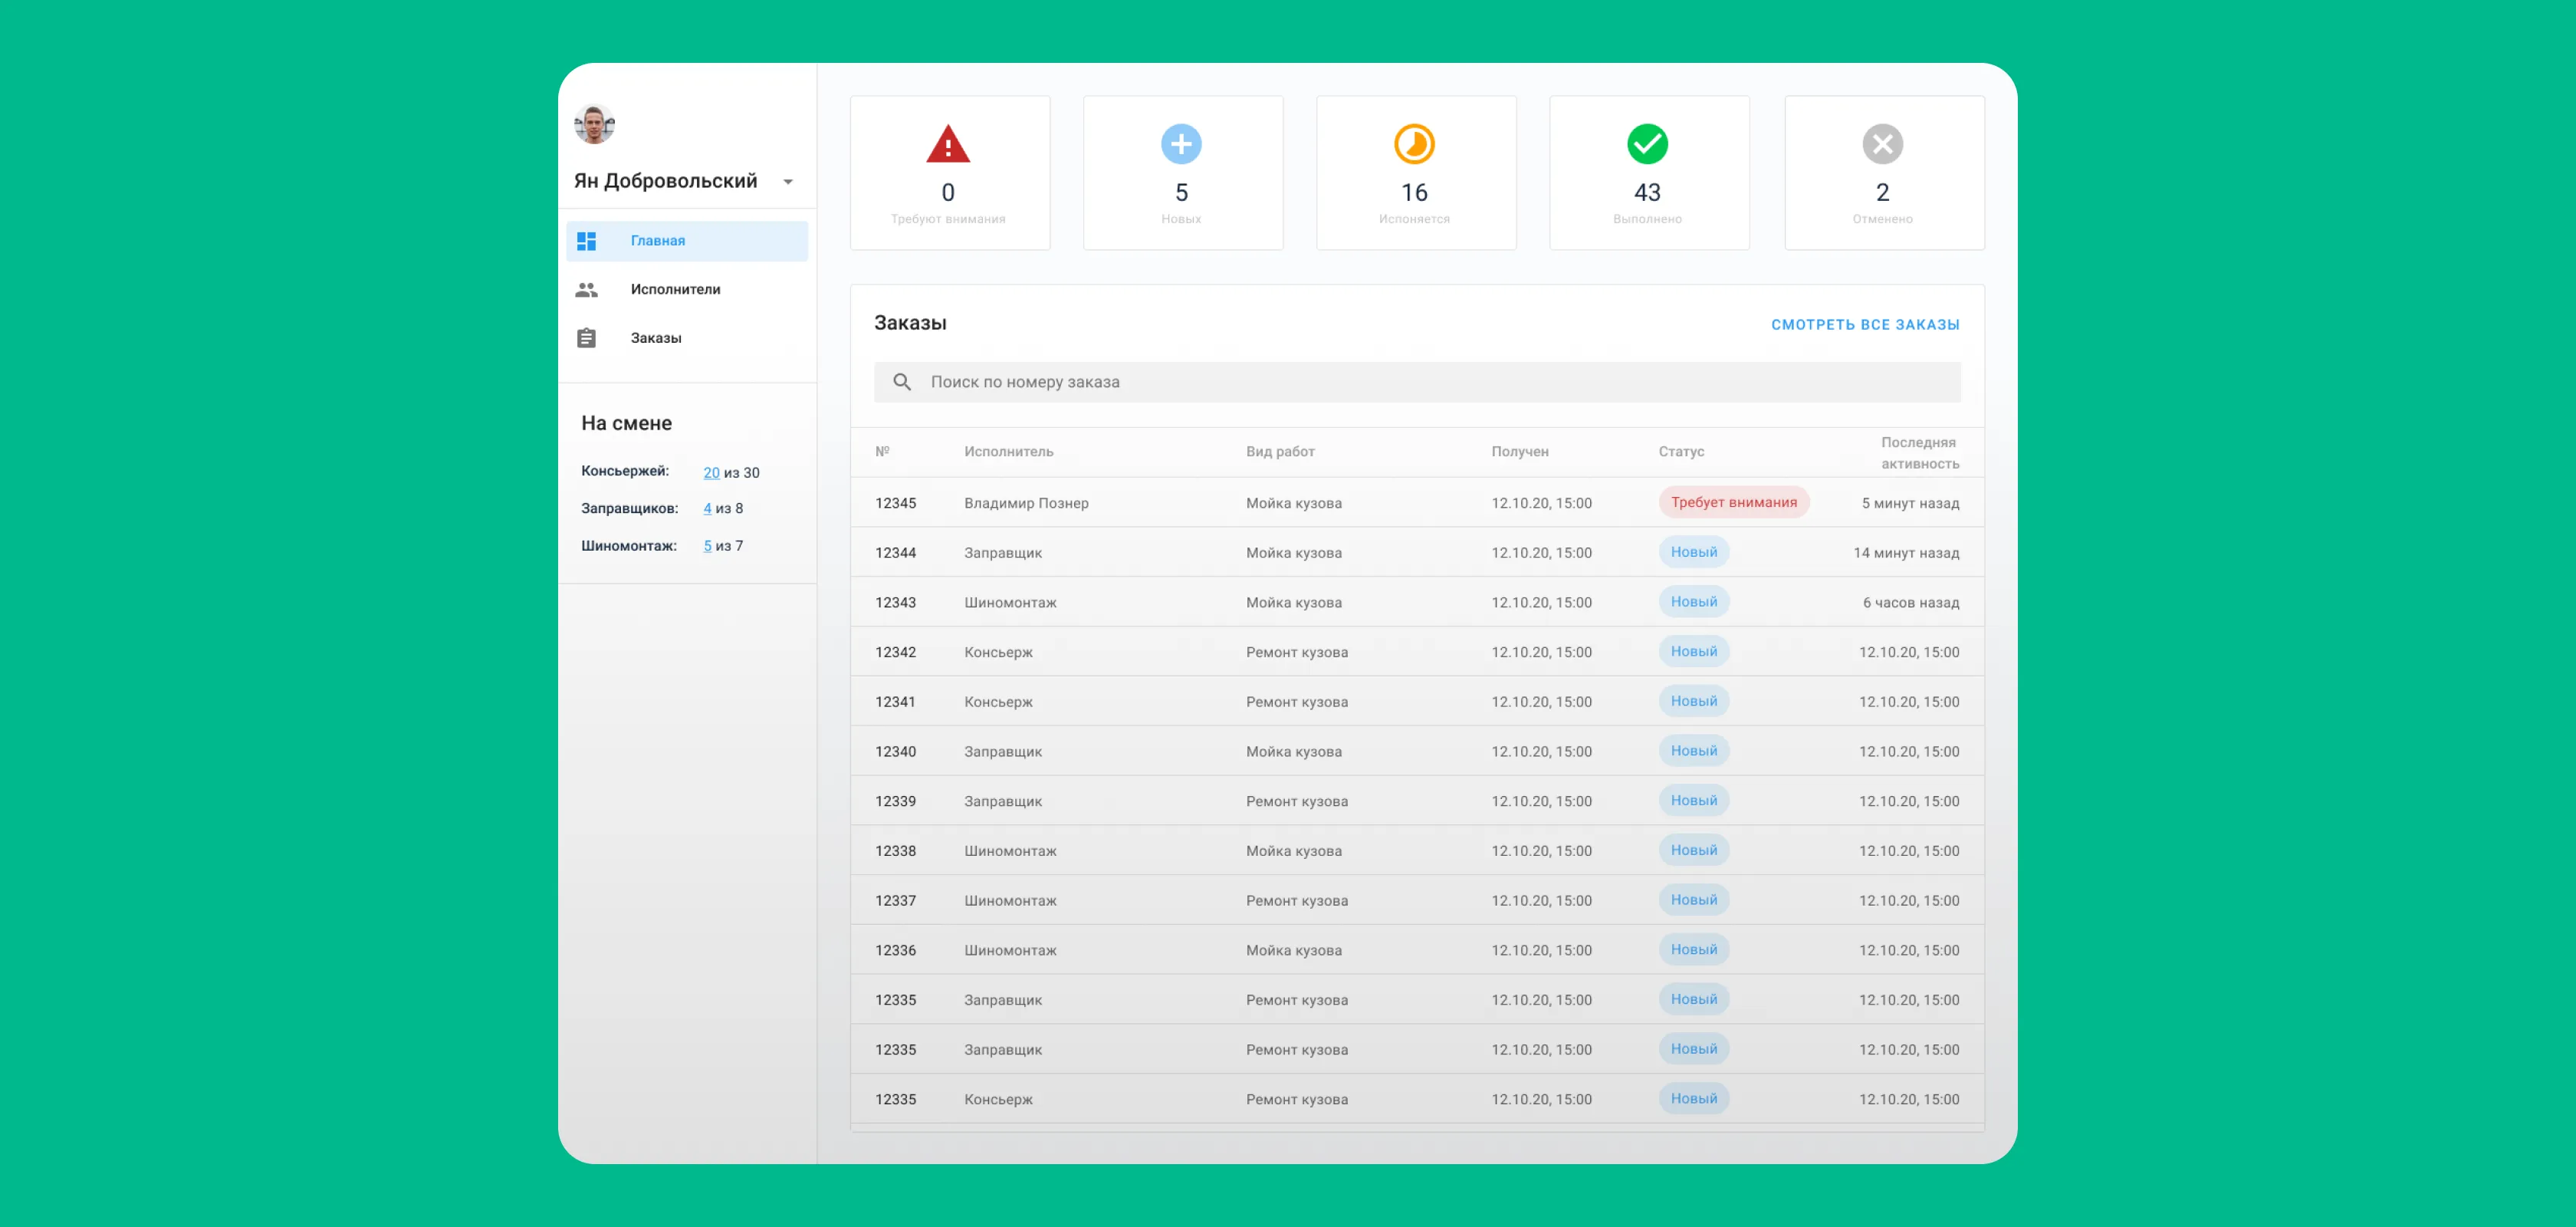Screen dimensions: 2576x1227
Task: Click the search magnifier icon
Action: (902, 382)
